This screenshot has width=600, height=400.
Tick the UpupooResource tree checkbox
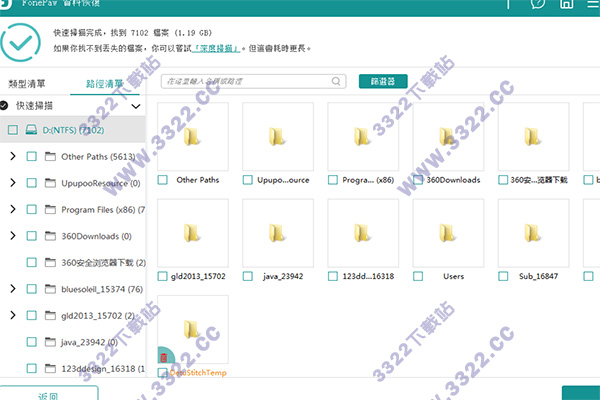point(31,183)
